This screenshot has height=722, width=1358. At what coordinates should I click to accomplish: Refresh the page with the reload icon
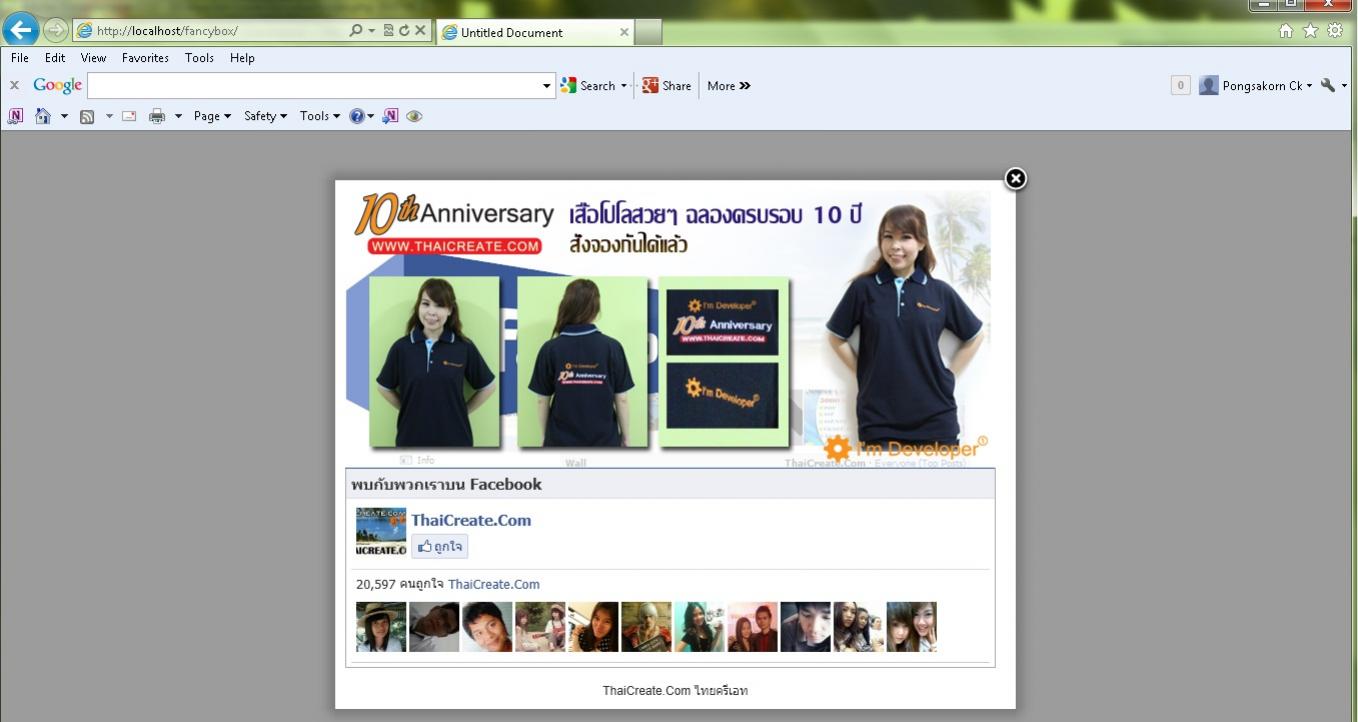click(404, 31)
